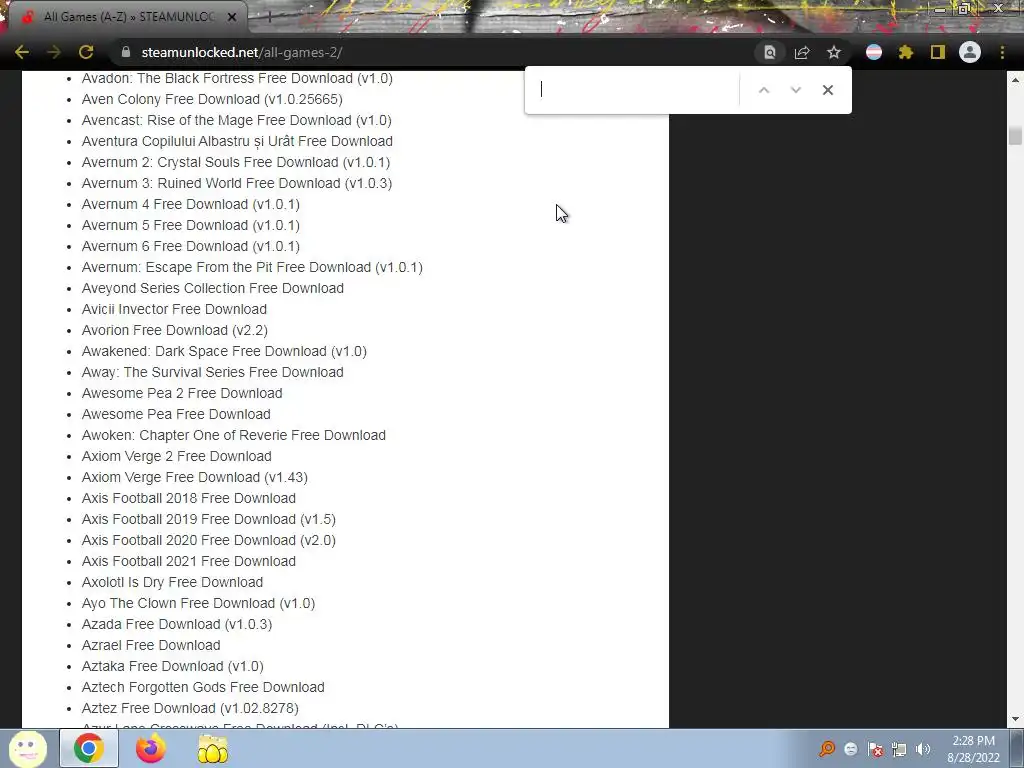Close the find bar
1024x768 pixels.
pos(827,90)
